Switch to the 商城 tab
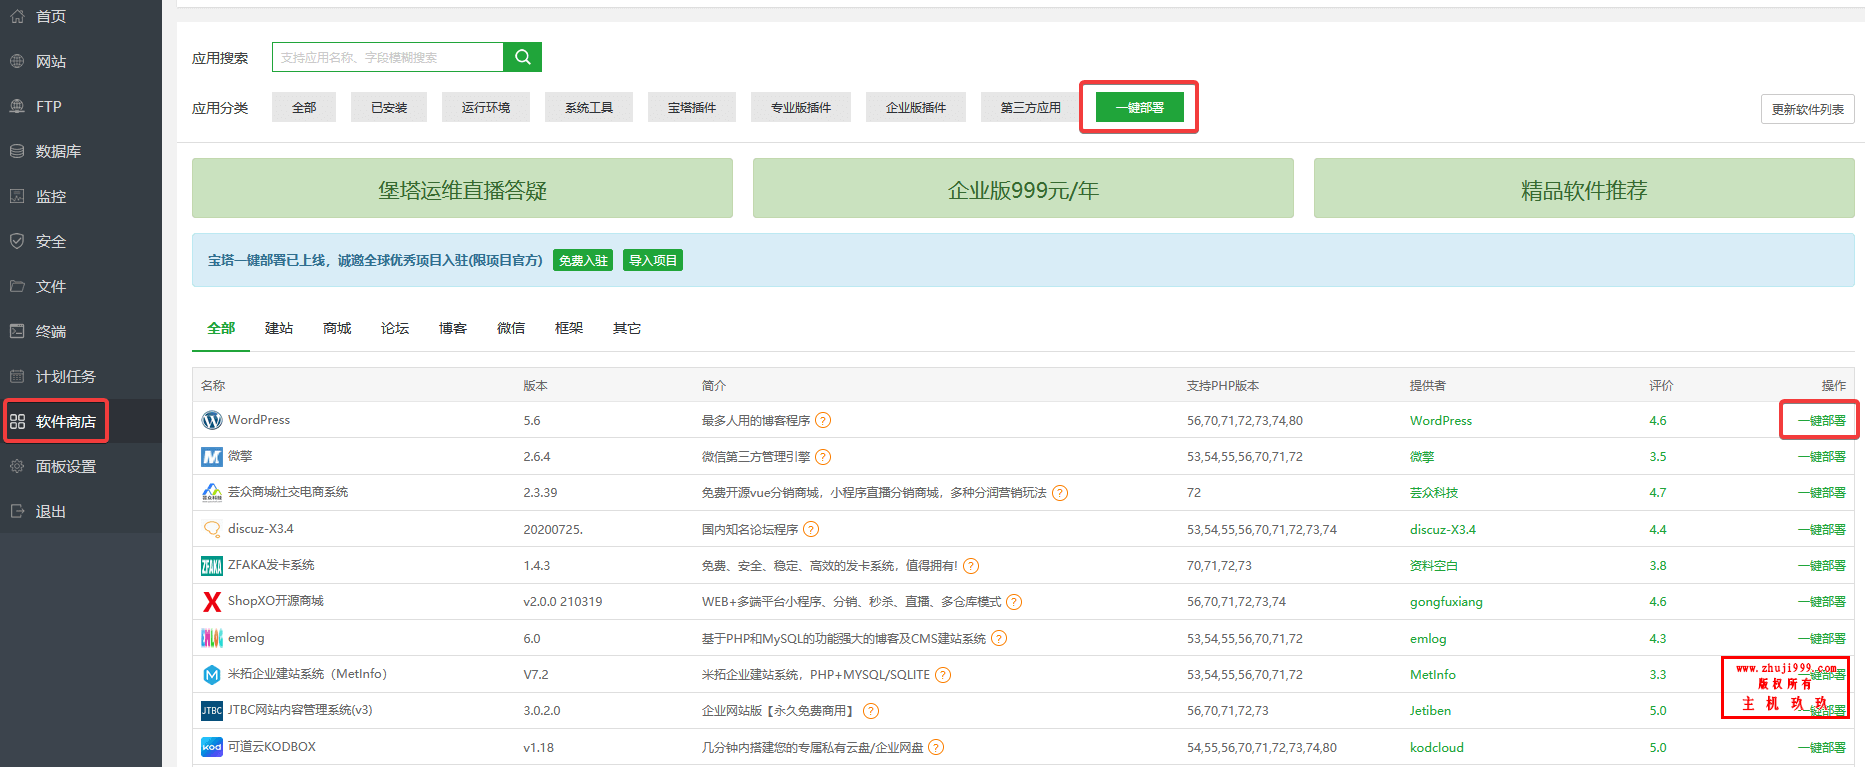This screenshot has width=1865, height=767. point(337,328)
